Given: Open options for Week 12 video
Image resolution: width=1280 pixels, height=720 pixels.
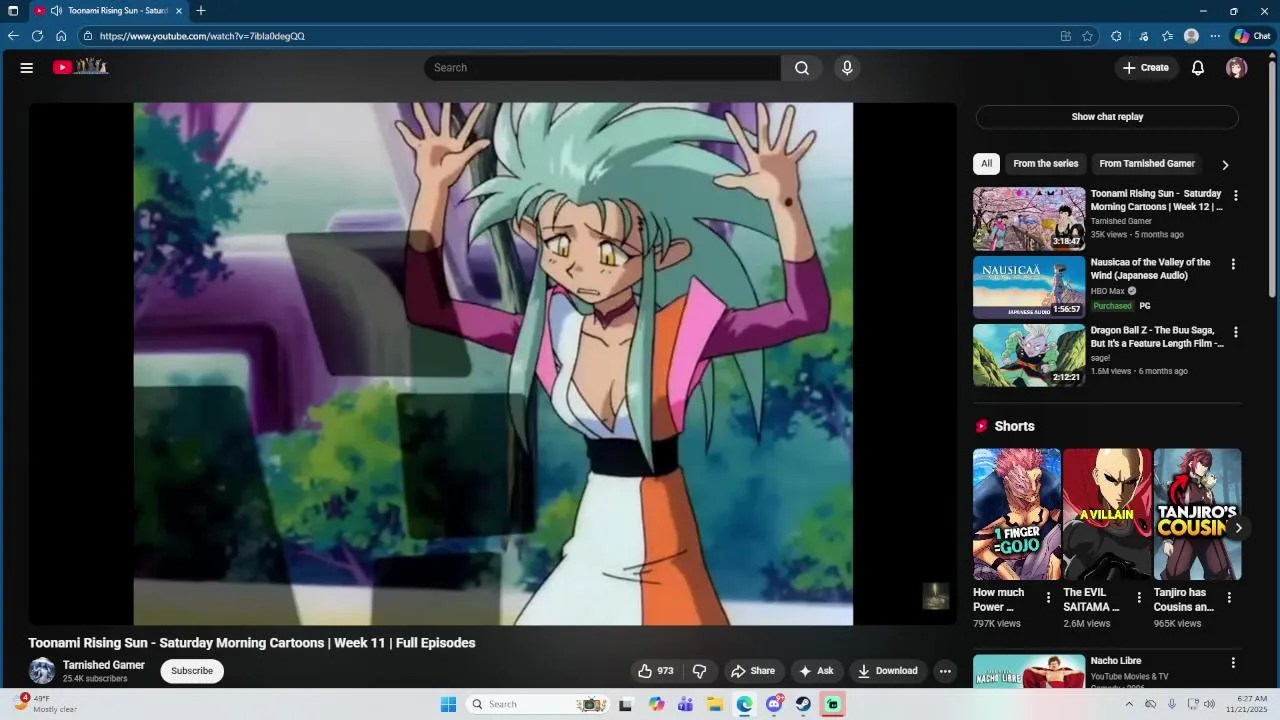Looking at the screenshot, I should (x=1235, y=196).
